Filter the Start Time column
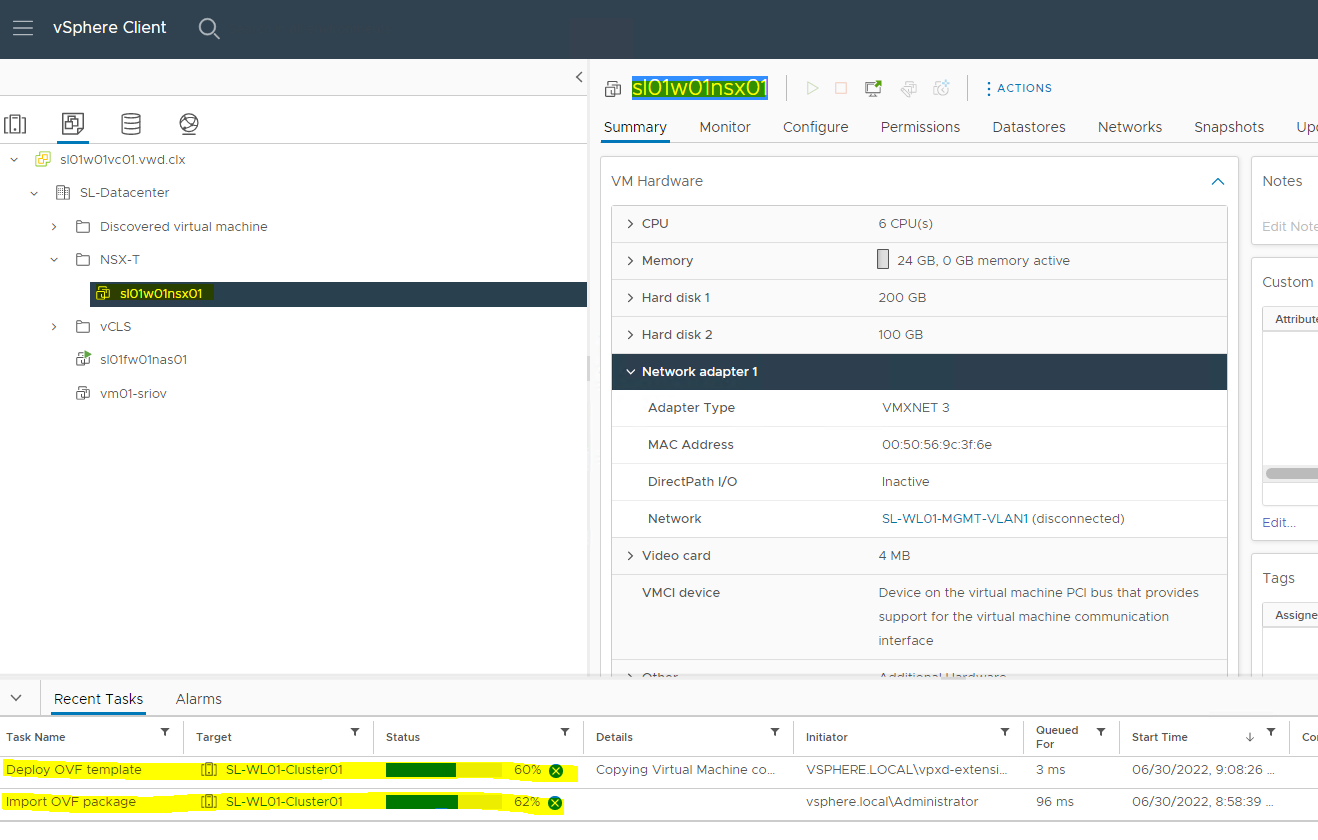Viewport: 1318px width, 840px height. click(1271, 732)
